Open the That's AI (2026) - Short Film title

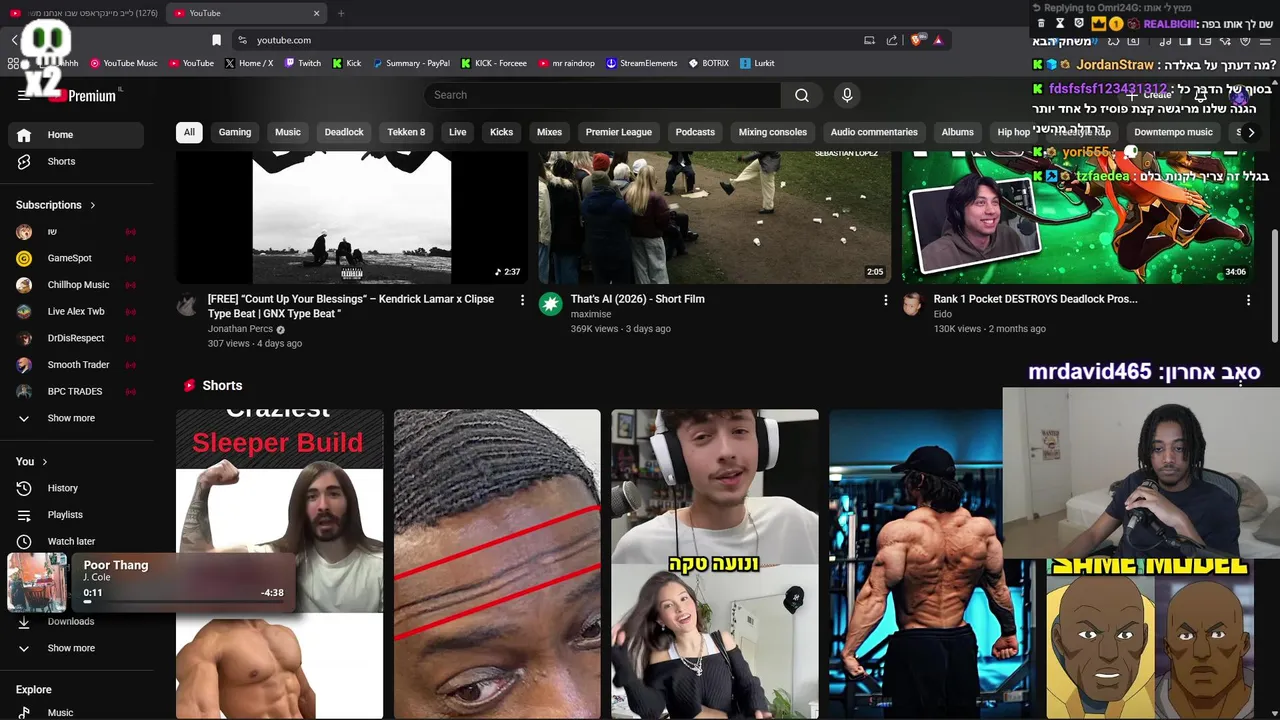638,299
